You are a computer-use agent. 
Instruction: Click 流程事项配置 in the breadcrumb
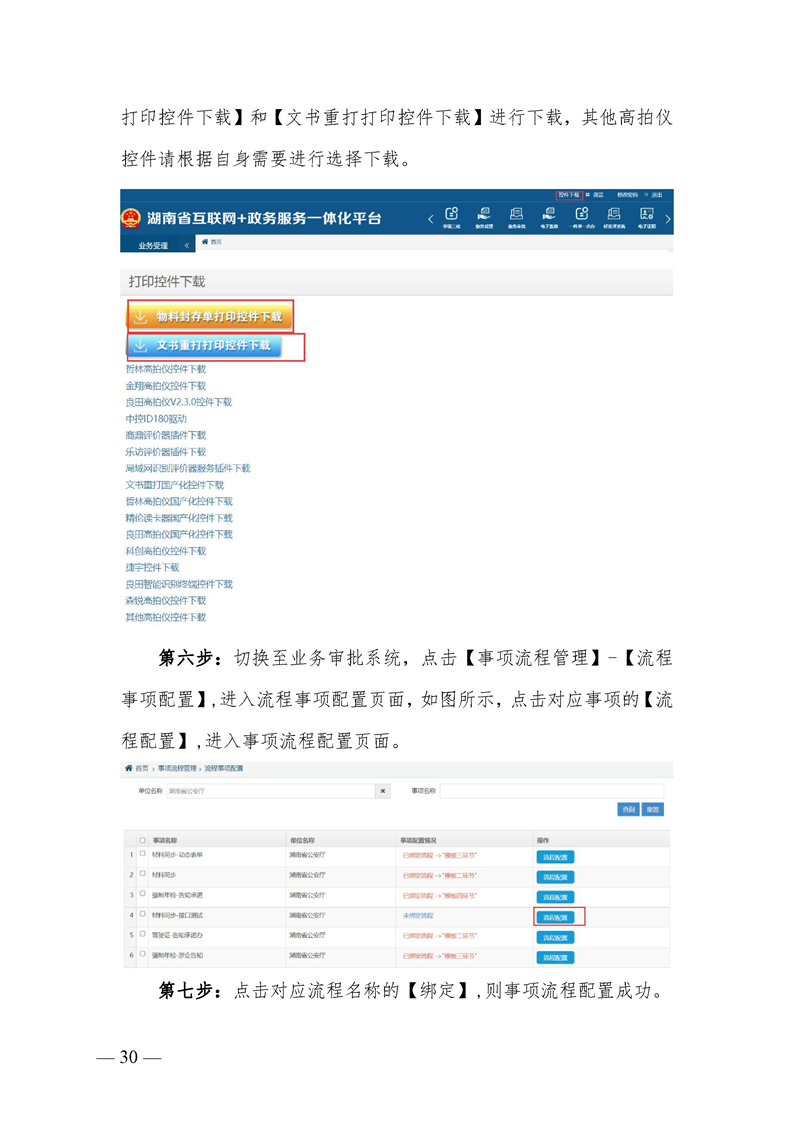223,768
